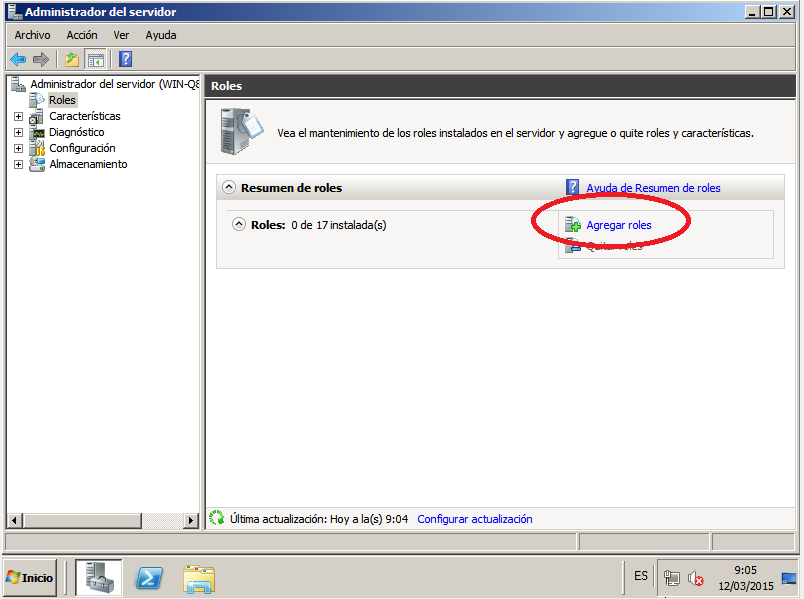Expand the Almacenamiento tree node

(18, 164)
